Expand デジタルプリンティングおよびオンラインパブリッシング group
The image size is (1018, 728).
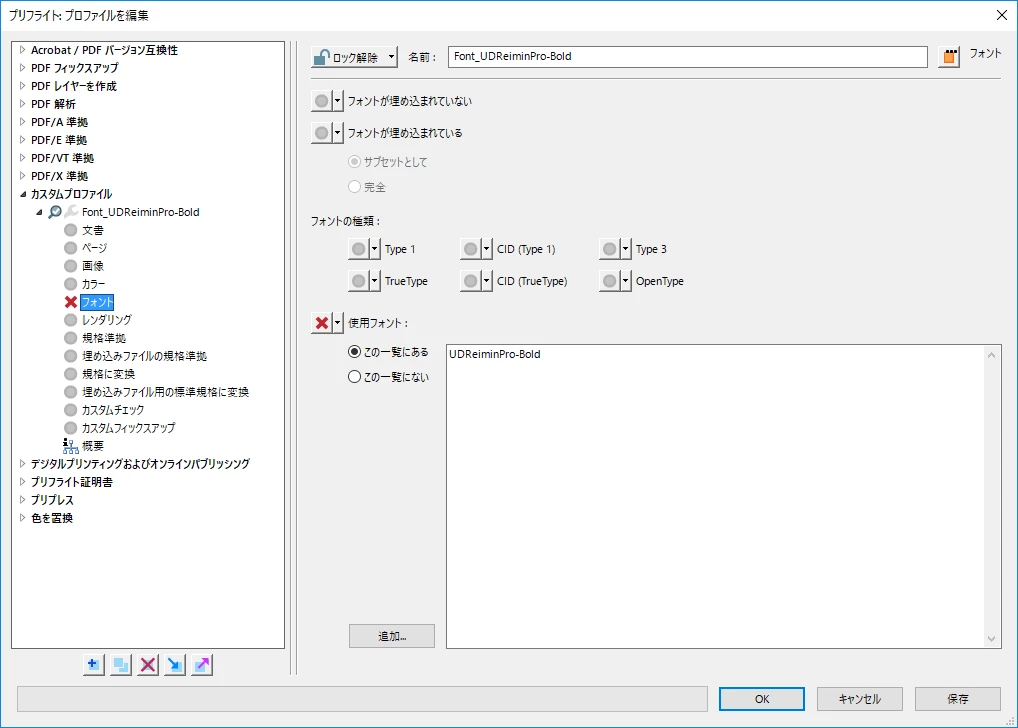(x=22, y=464)
